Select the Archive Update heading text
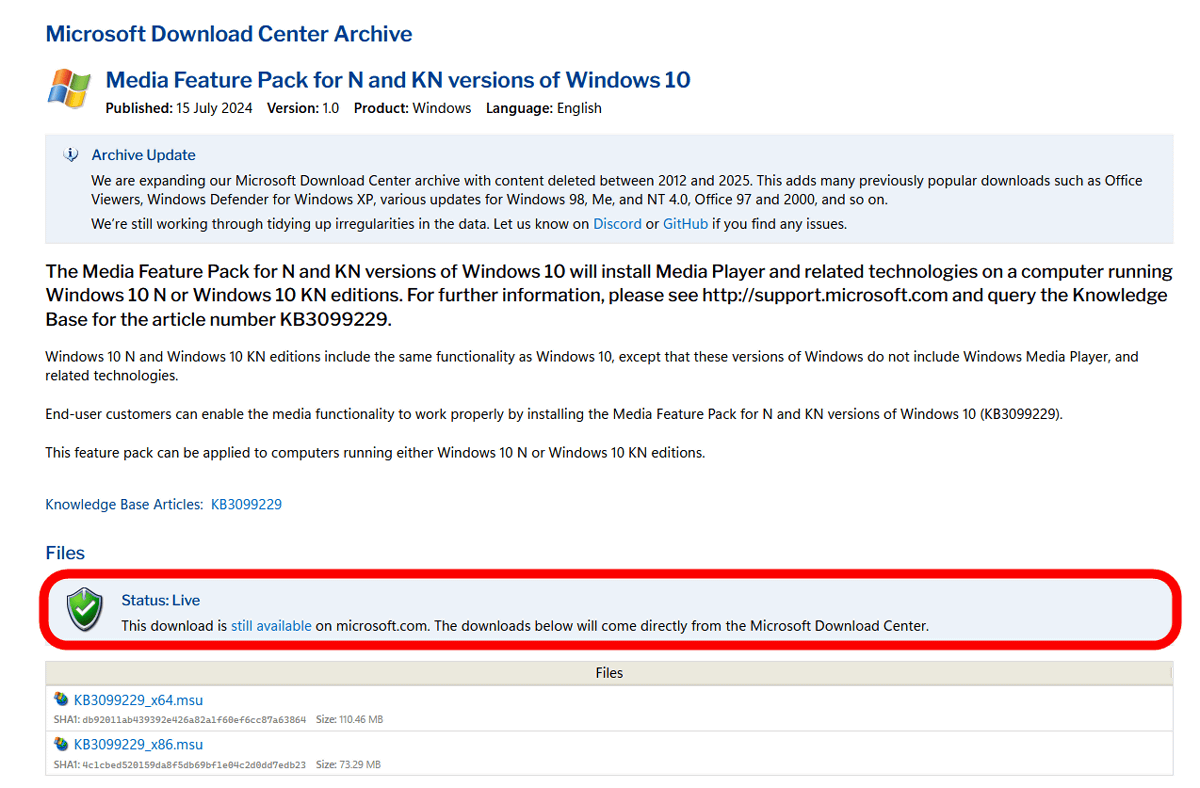 [x=143, y=155]
